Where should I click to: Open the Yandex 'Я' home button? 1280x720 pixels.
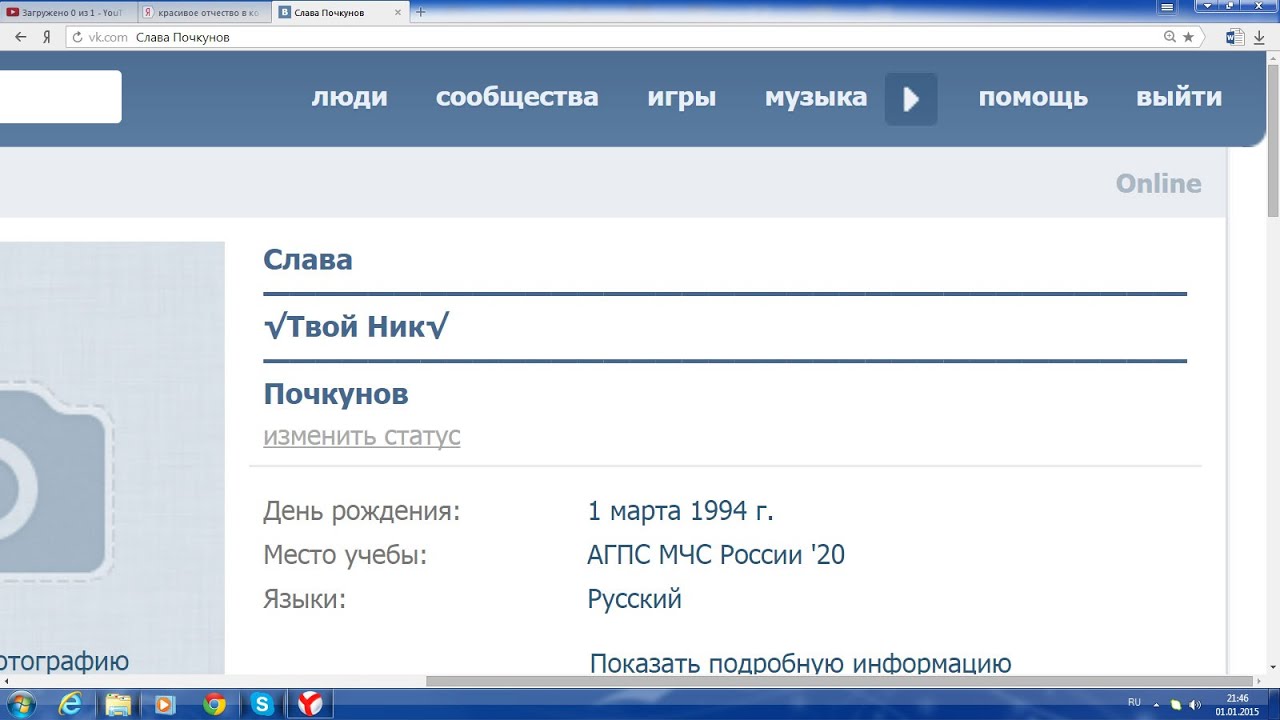pos(46,37)
